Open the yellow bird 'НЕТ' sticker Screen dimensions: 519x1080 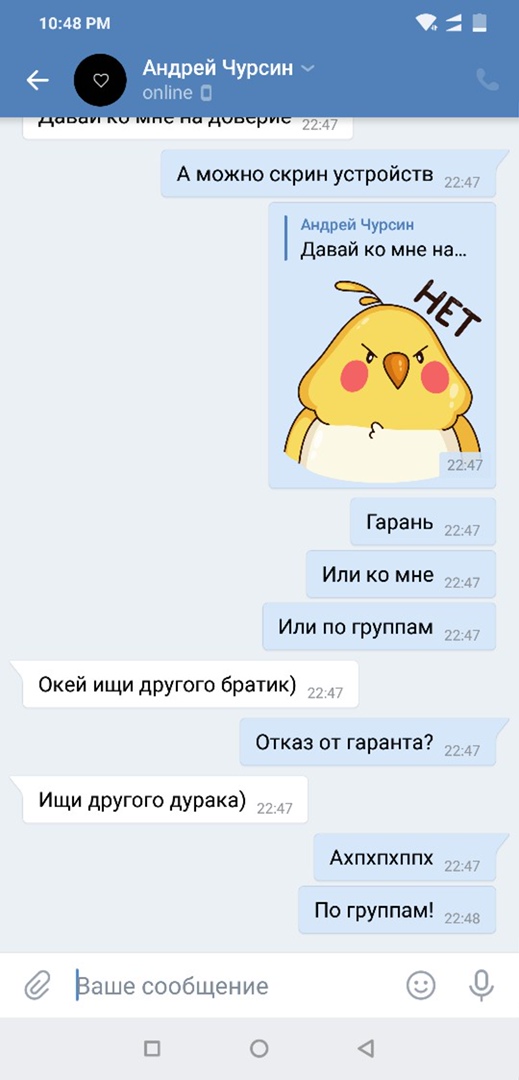point(383,379)
